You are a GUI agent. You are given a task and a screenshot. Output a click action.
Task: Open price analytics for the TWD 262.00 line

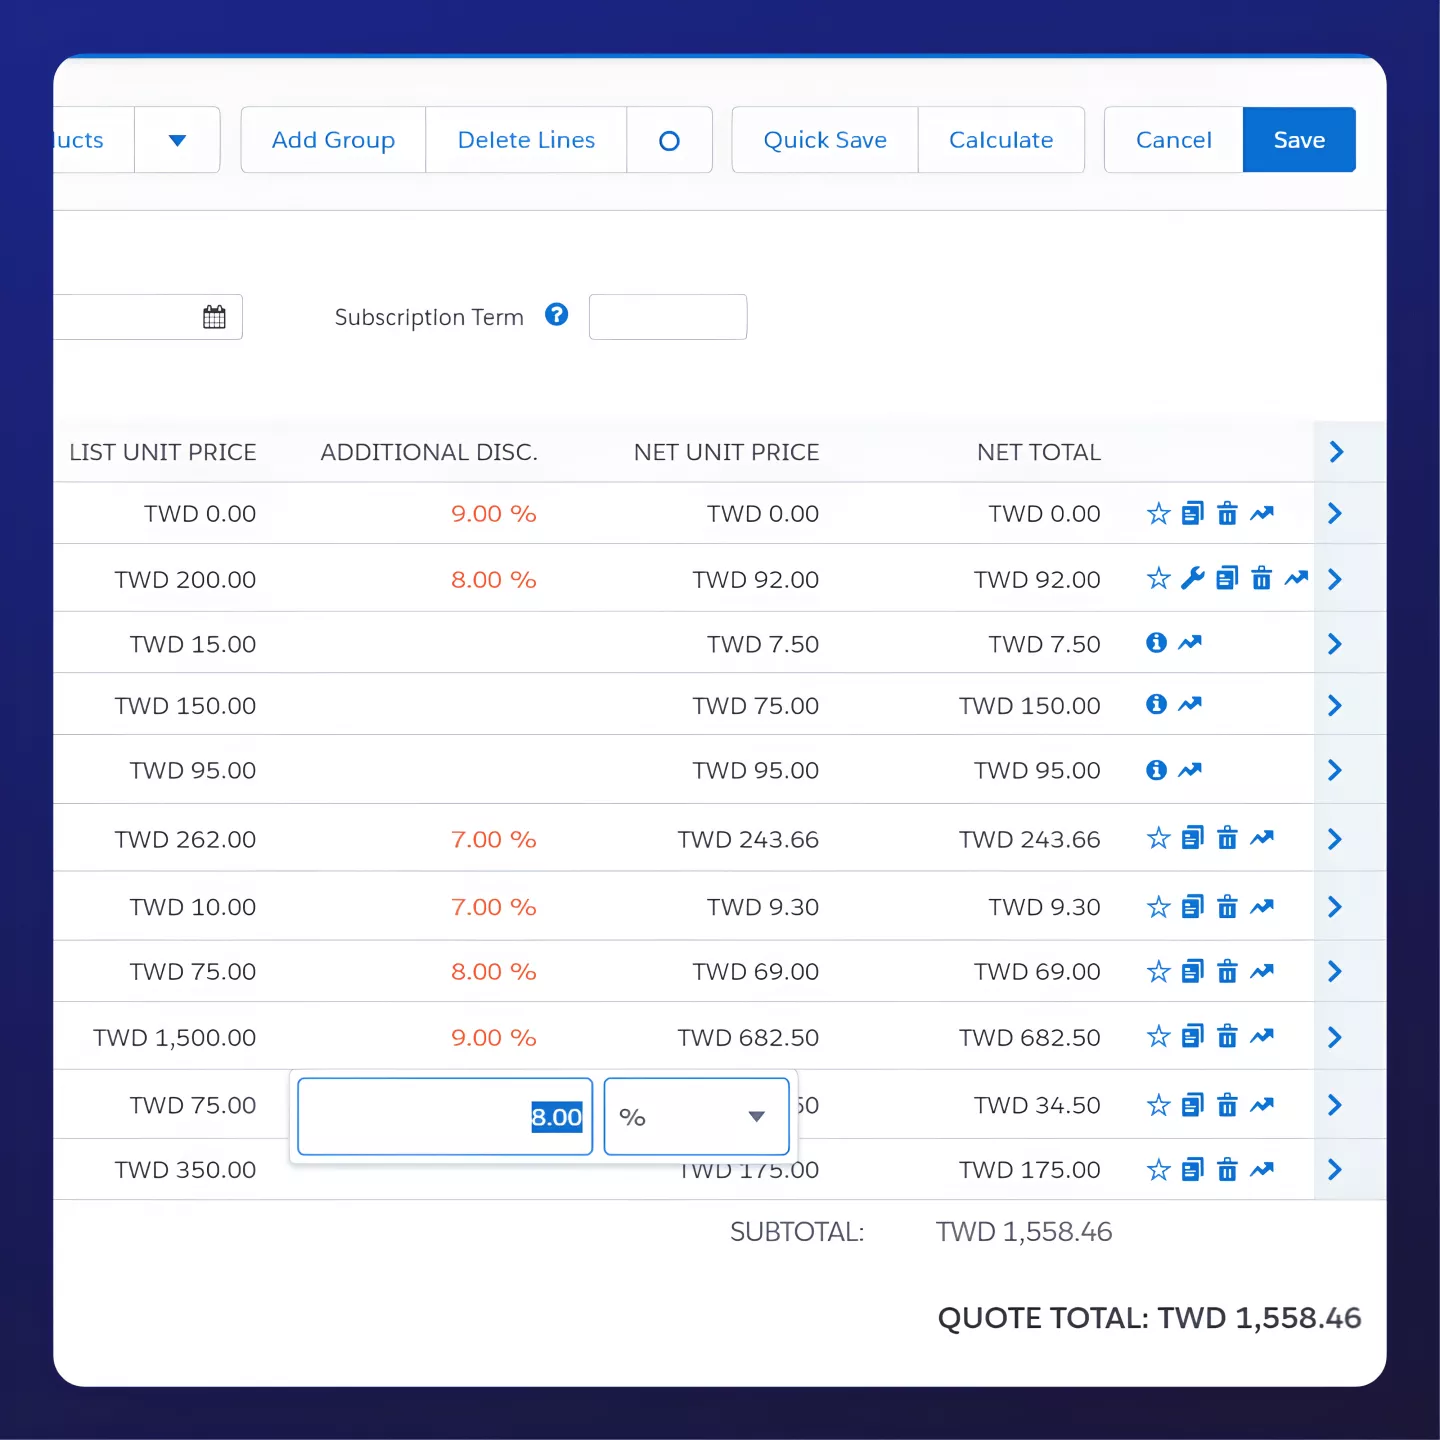coord(1262,838)
